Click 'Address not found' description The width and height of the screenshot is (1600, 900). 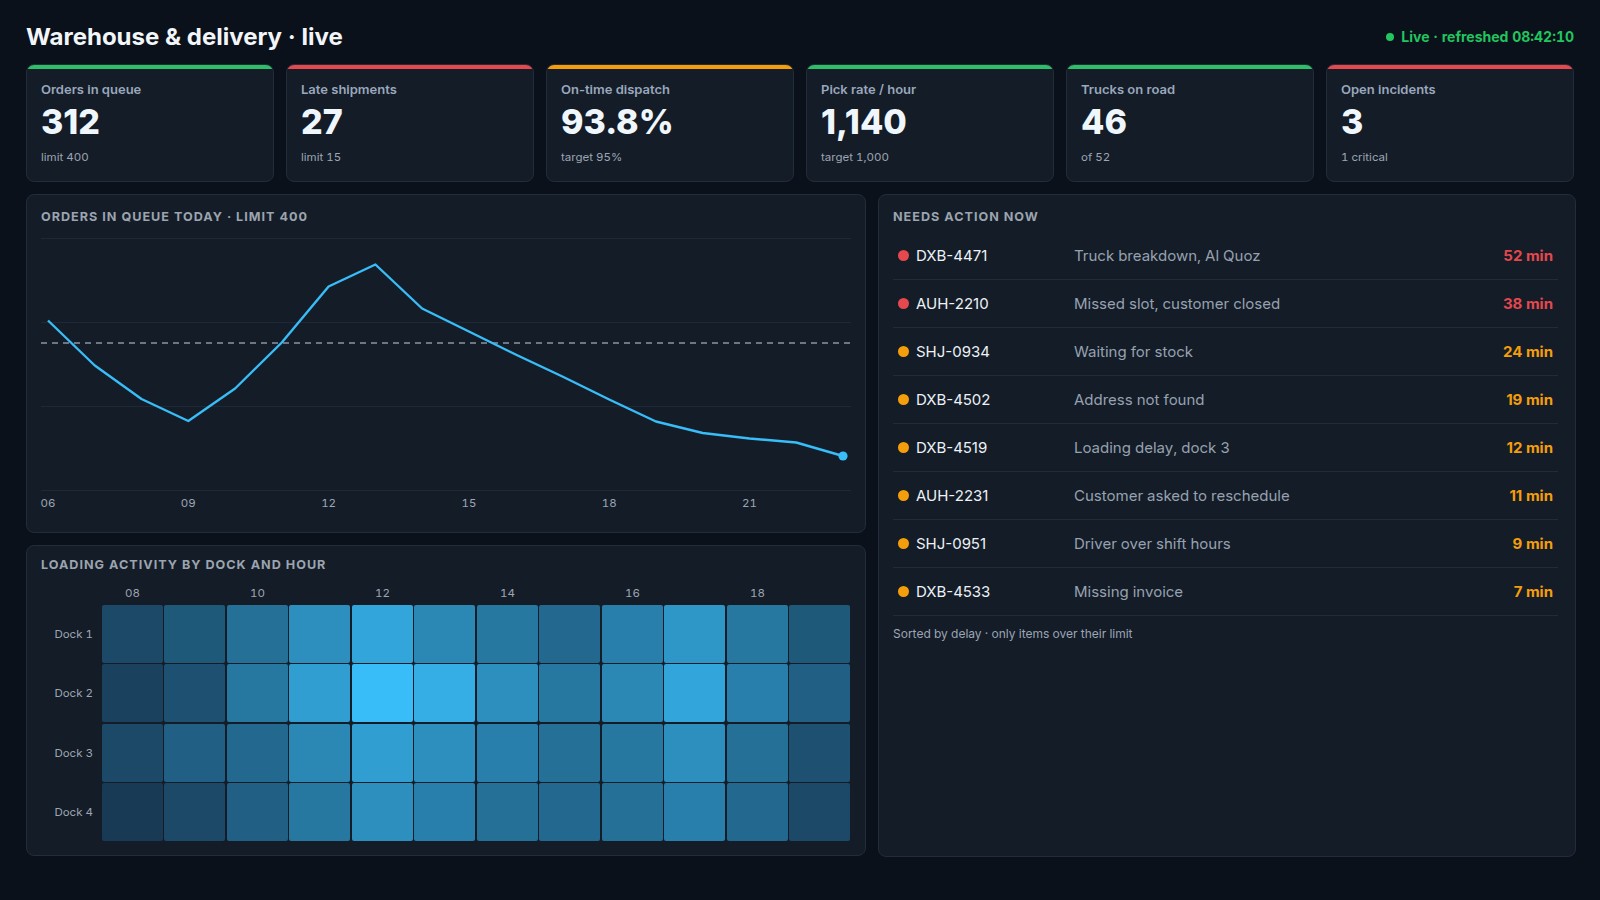point(1139,400)
